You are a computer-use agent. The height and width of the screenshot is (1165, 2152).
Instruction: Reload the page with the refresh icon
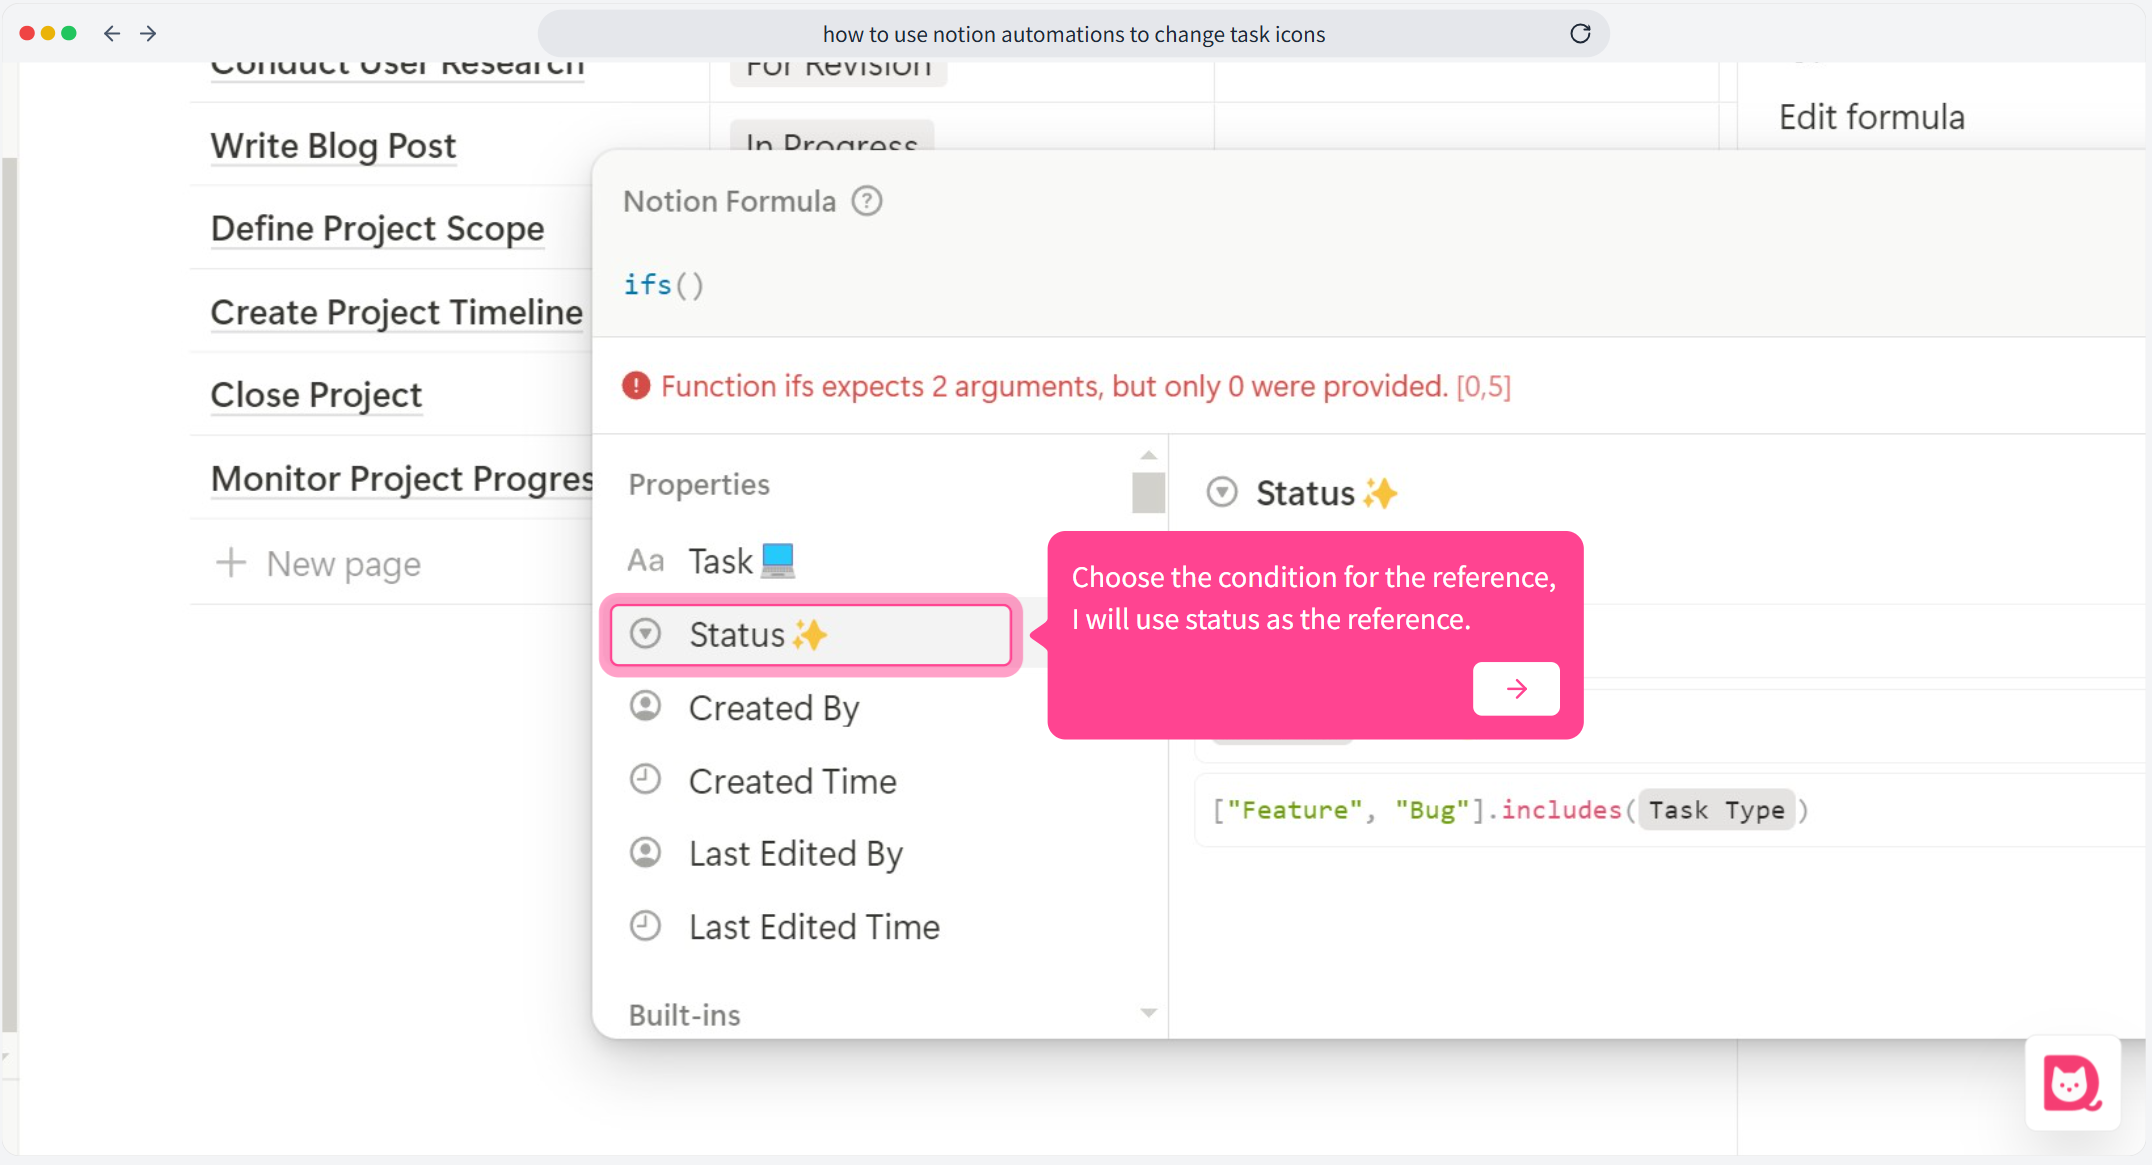tap(1580, 33)
